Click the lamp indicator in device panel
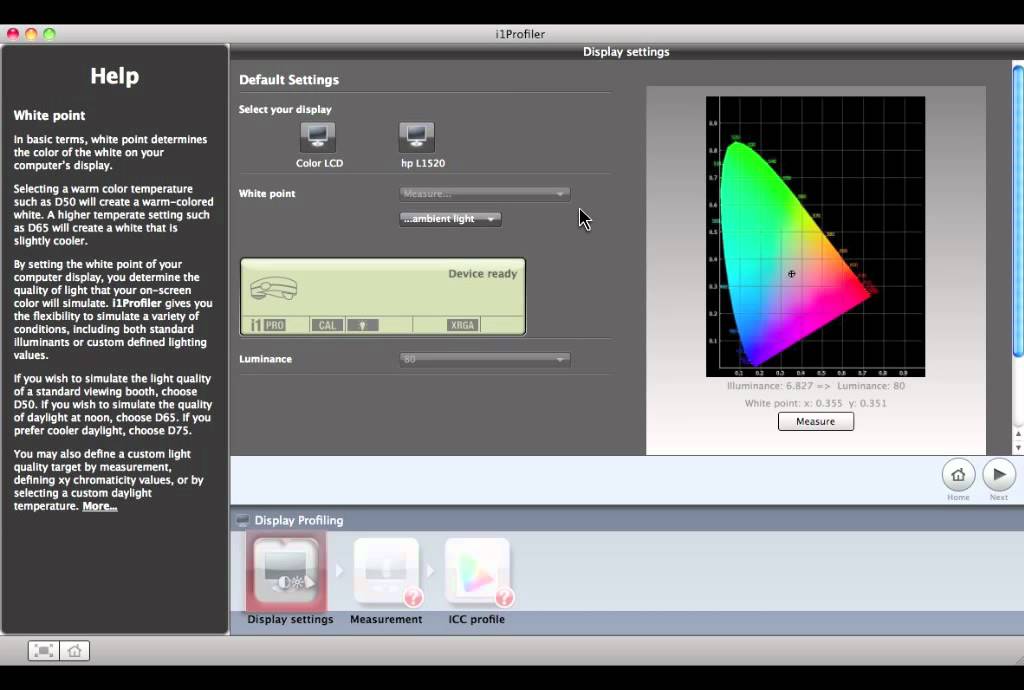 pyautogui.click(x=362, y=325)
